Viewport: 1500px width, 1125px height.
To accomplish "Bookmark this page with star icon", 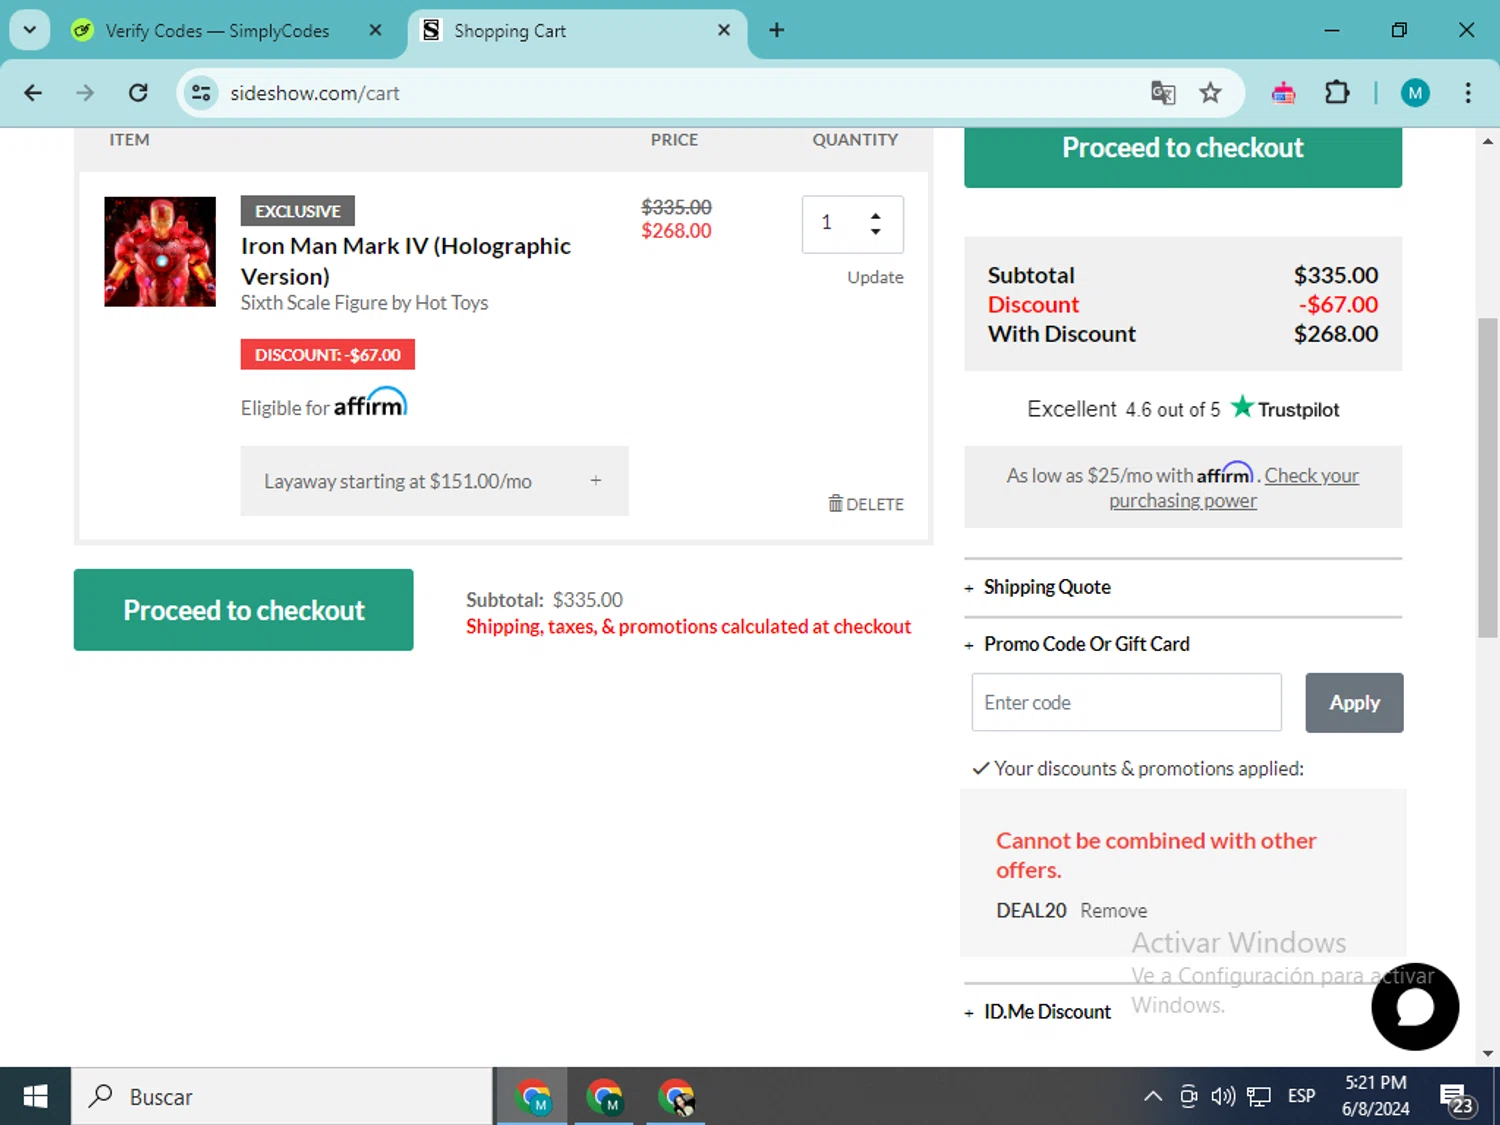I will [x=1211, y=93].
